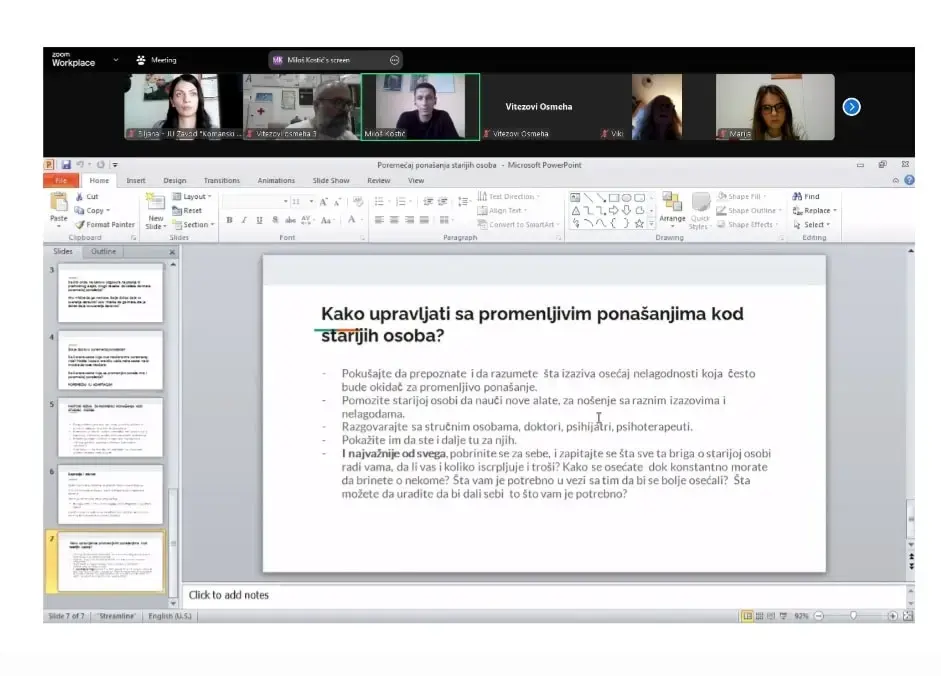Switch to the Animations ribbon tab

(x=276, y=180)
